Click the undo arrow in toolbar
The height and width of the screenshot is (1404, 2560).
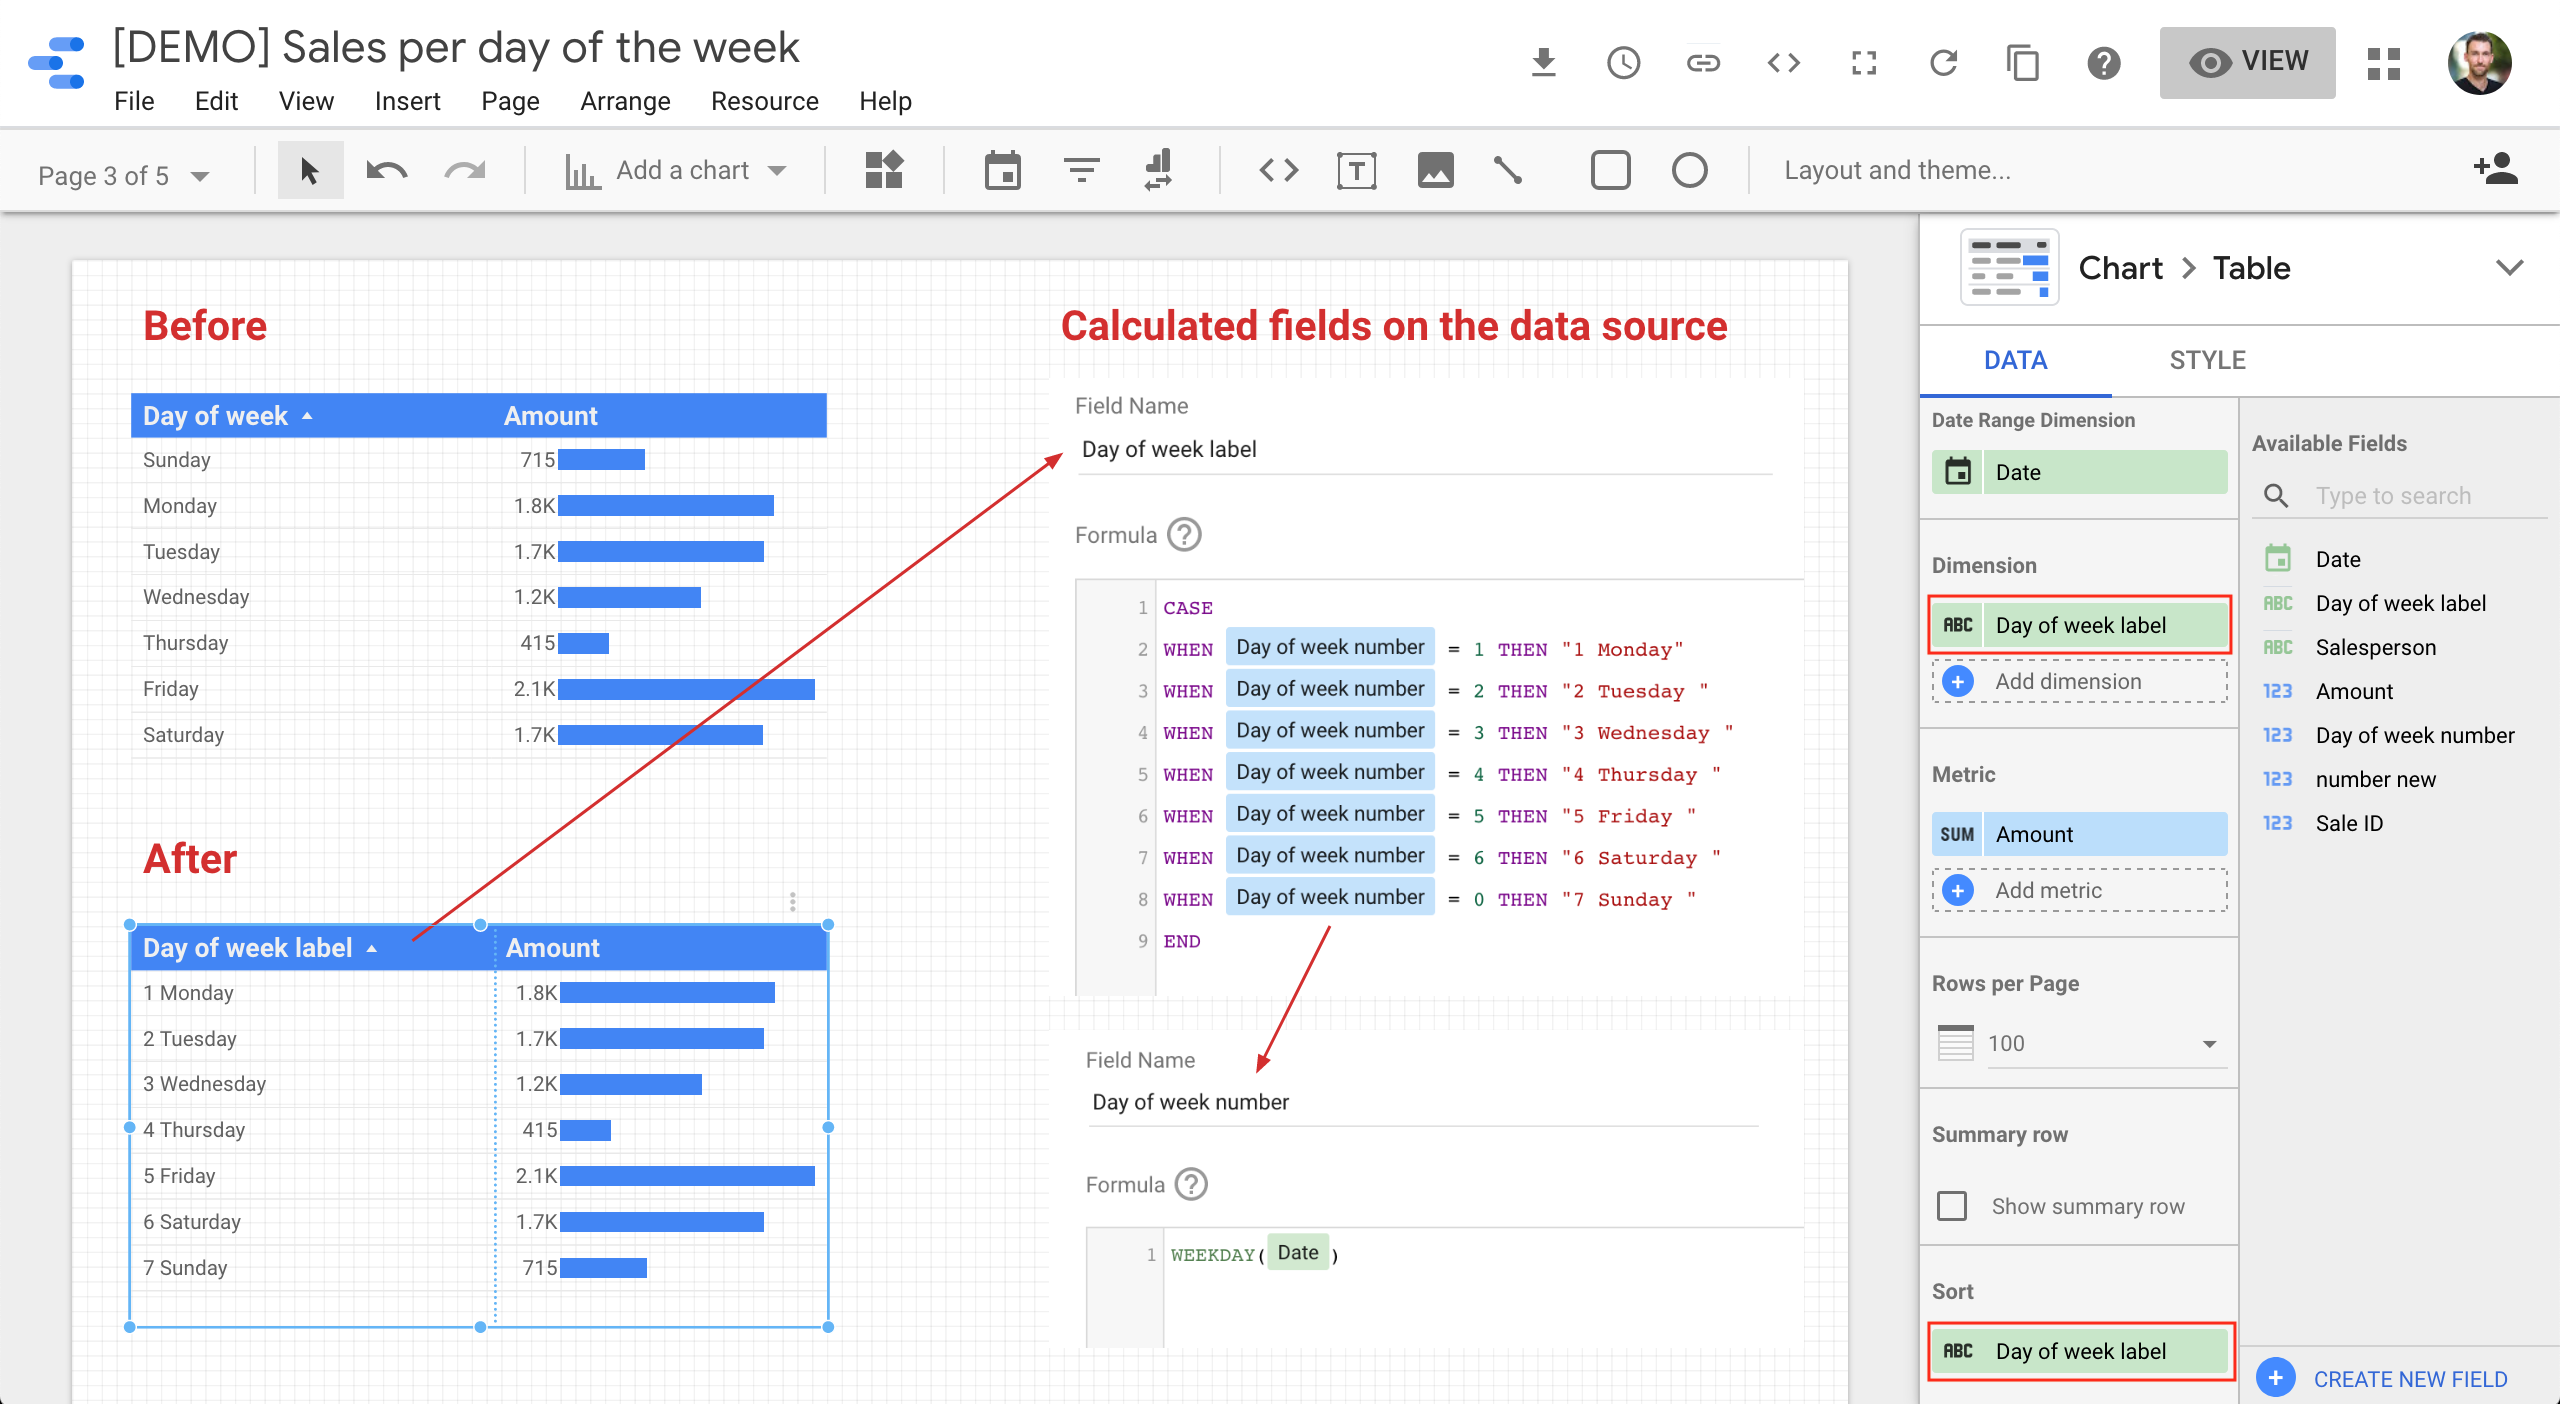(x=386, y=171)
